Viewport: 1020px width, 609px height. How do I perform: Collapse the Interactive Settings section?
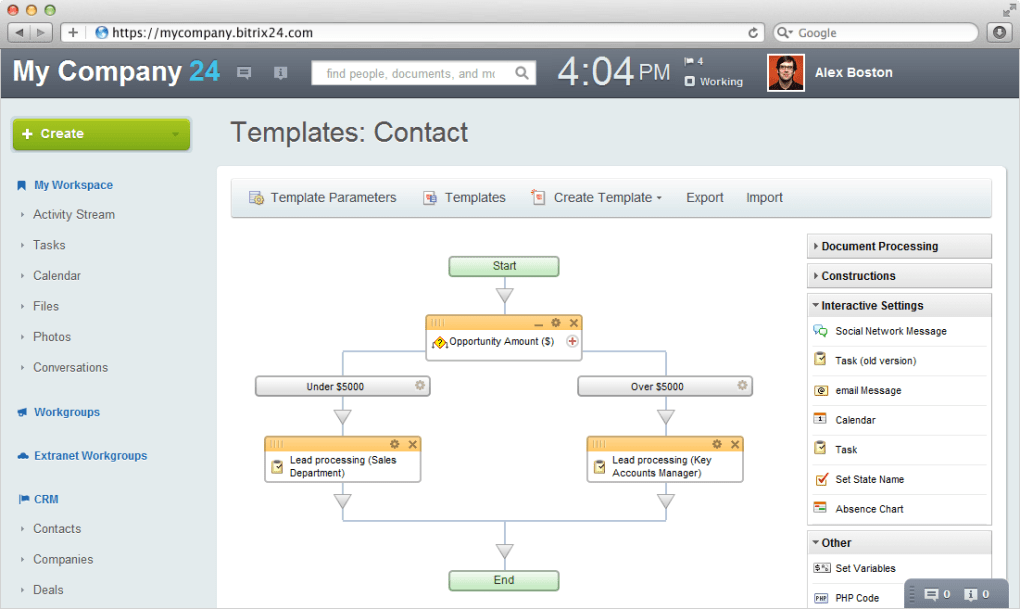872,306
